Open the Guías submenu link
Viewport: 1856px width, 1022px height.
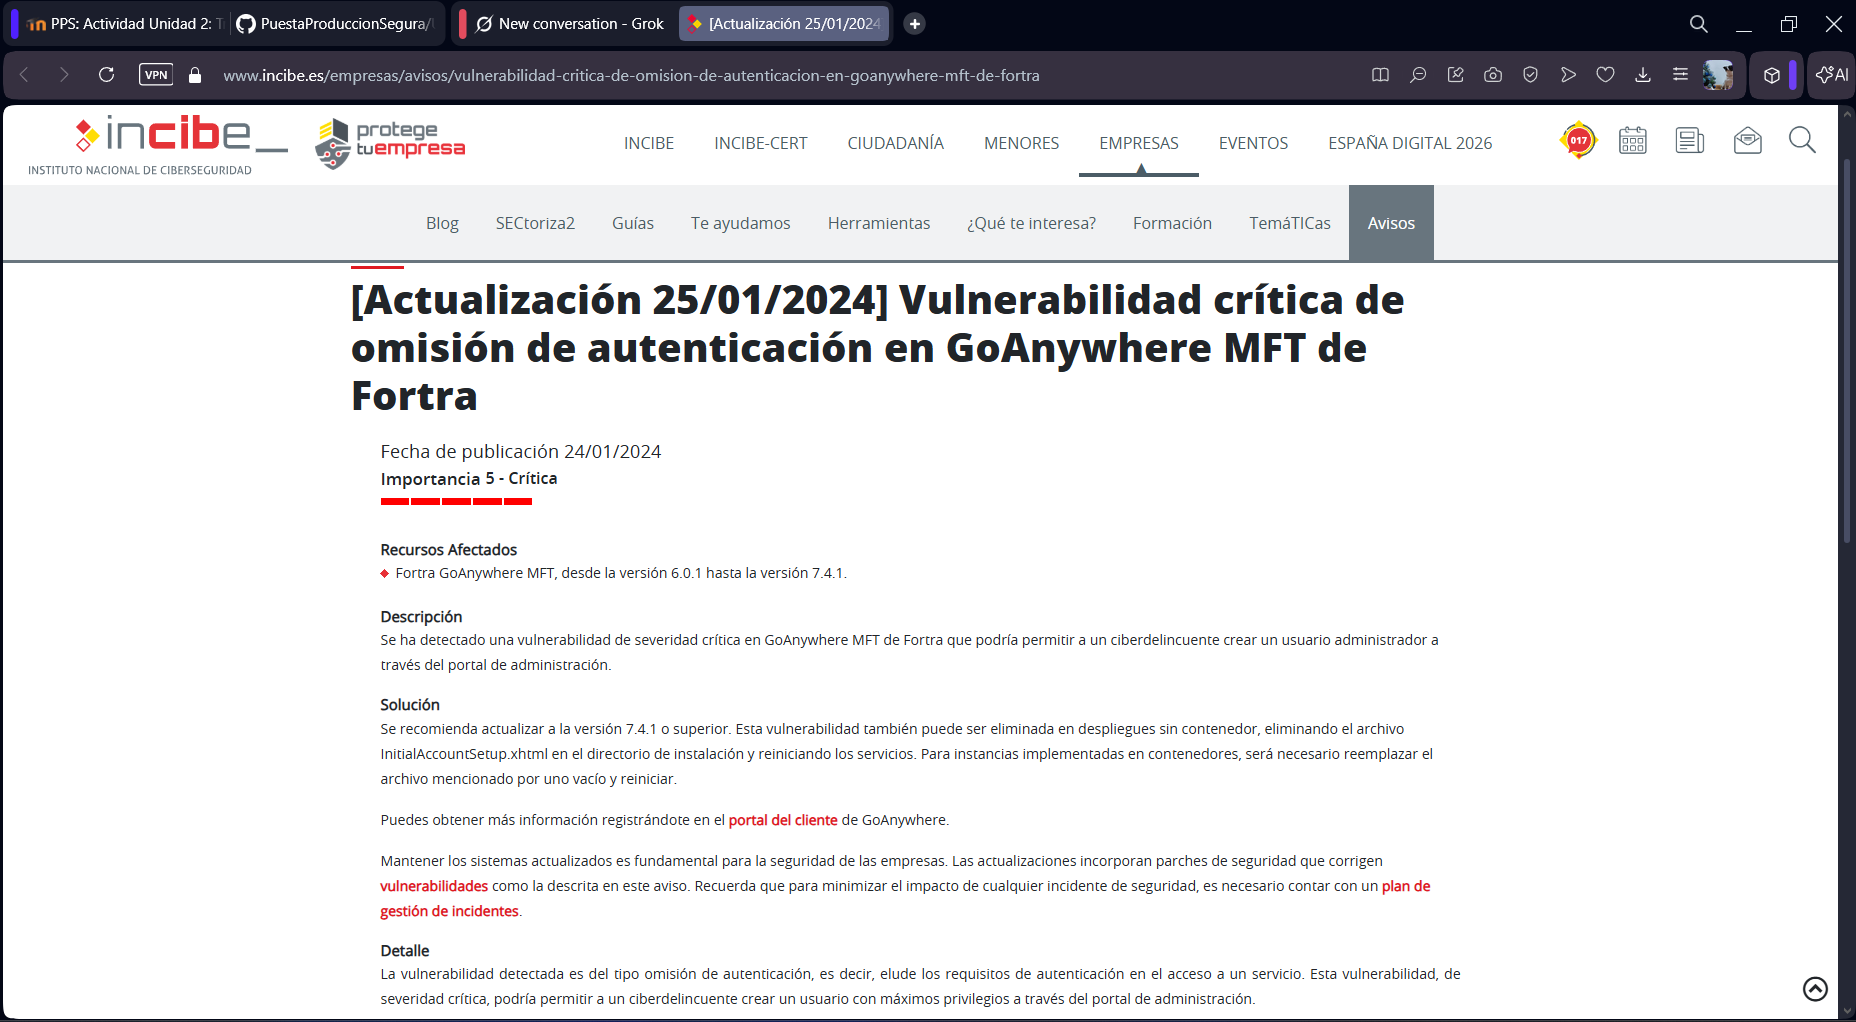click(x=633, y=223)
